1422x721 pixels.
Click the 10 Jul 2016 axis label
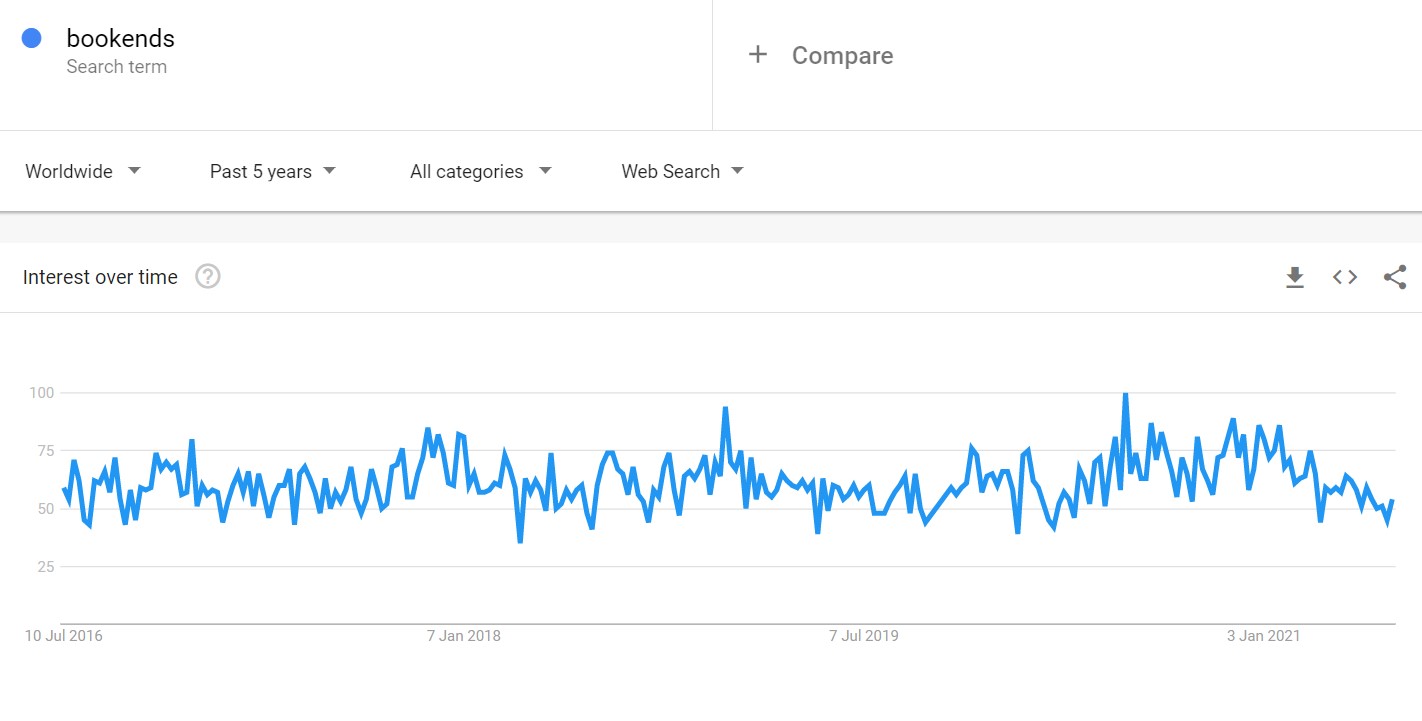click(64, 635)
